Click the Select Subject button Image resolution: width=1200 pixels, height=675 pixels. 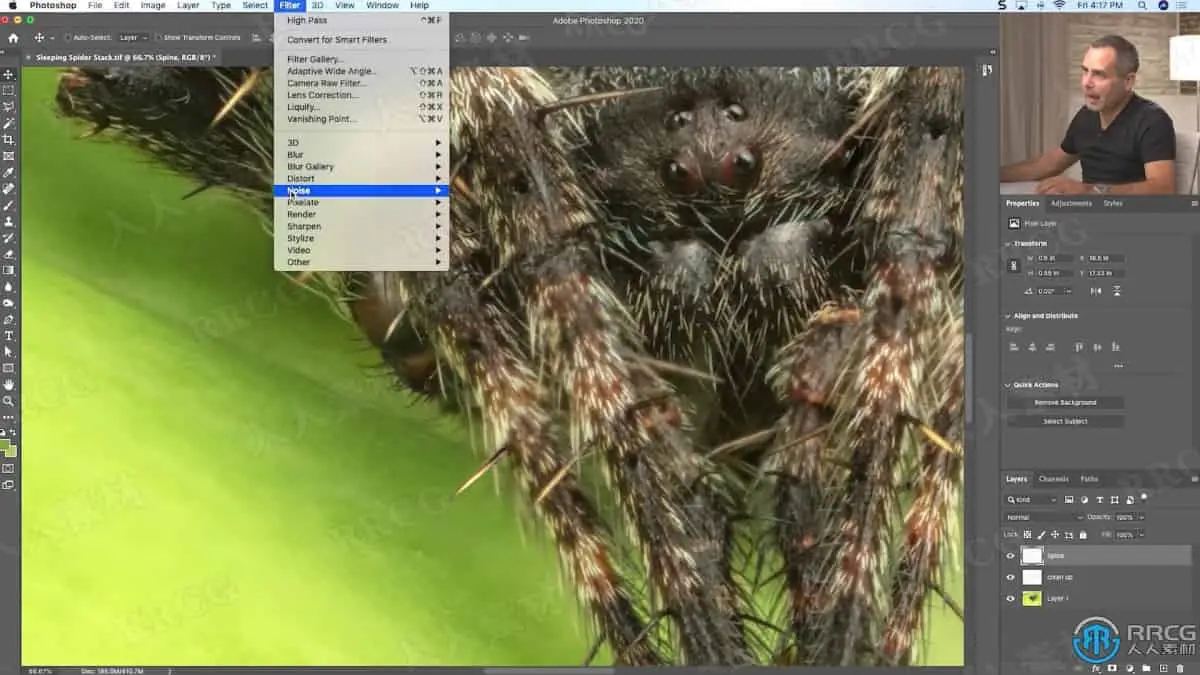tap(1065, 422)
